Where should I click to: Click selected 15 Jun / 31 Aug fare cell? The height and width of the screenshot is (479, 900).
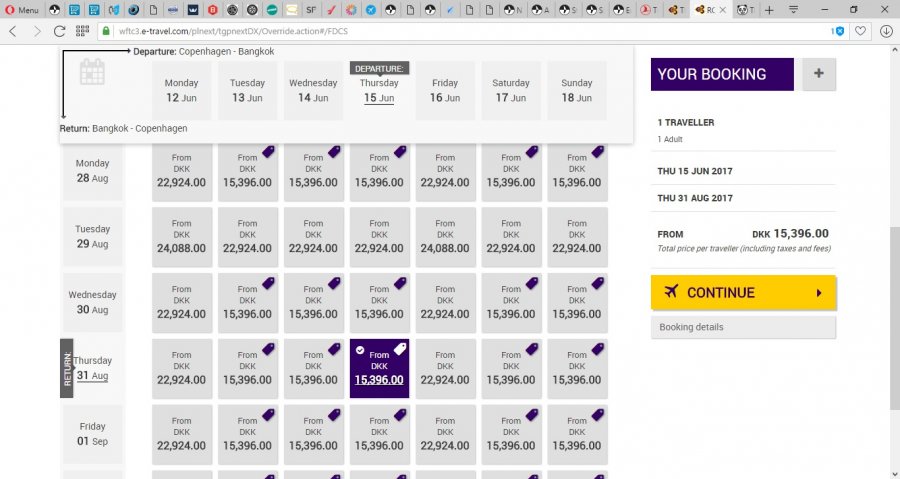[x=379, y=368]
